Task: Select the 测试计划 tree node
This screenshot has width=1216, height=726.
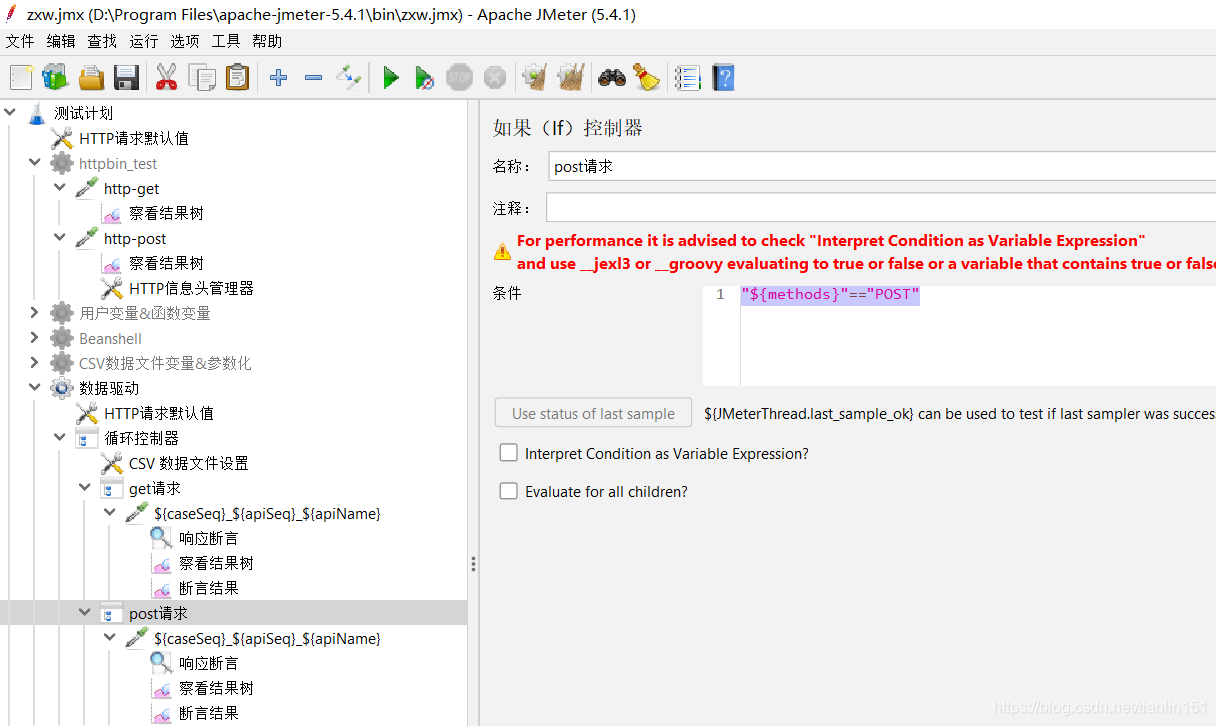Action: pos(83,113)
